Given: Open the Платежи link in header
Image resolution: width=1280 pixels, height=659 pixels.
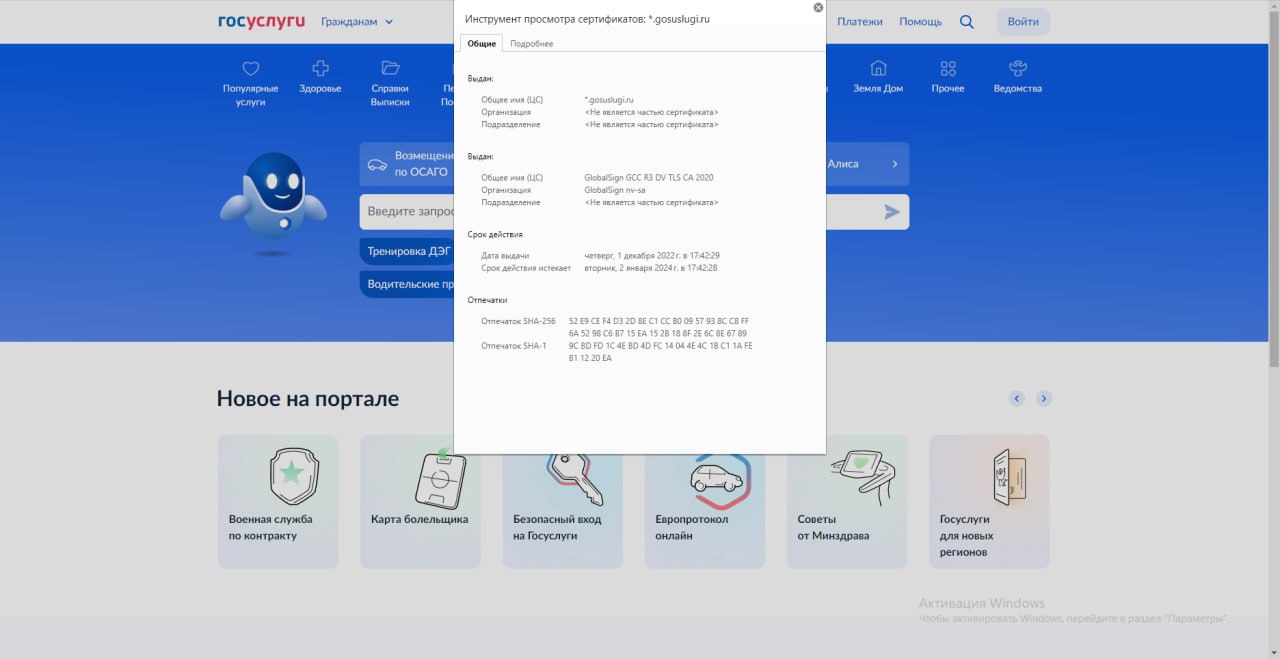Looking at the screenshot, I should coord(860,21).
